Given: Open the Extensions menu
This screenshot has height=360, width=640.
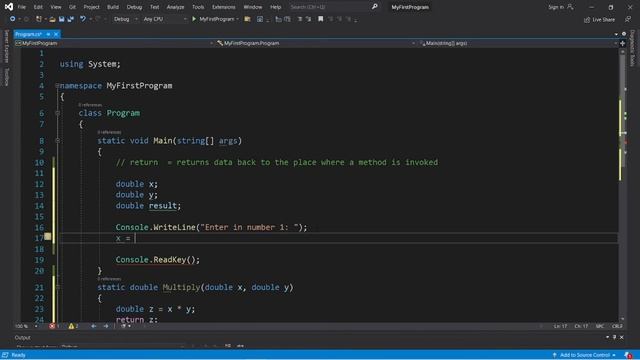Looking at the screenshot, I should (224, 7).
